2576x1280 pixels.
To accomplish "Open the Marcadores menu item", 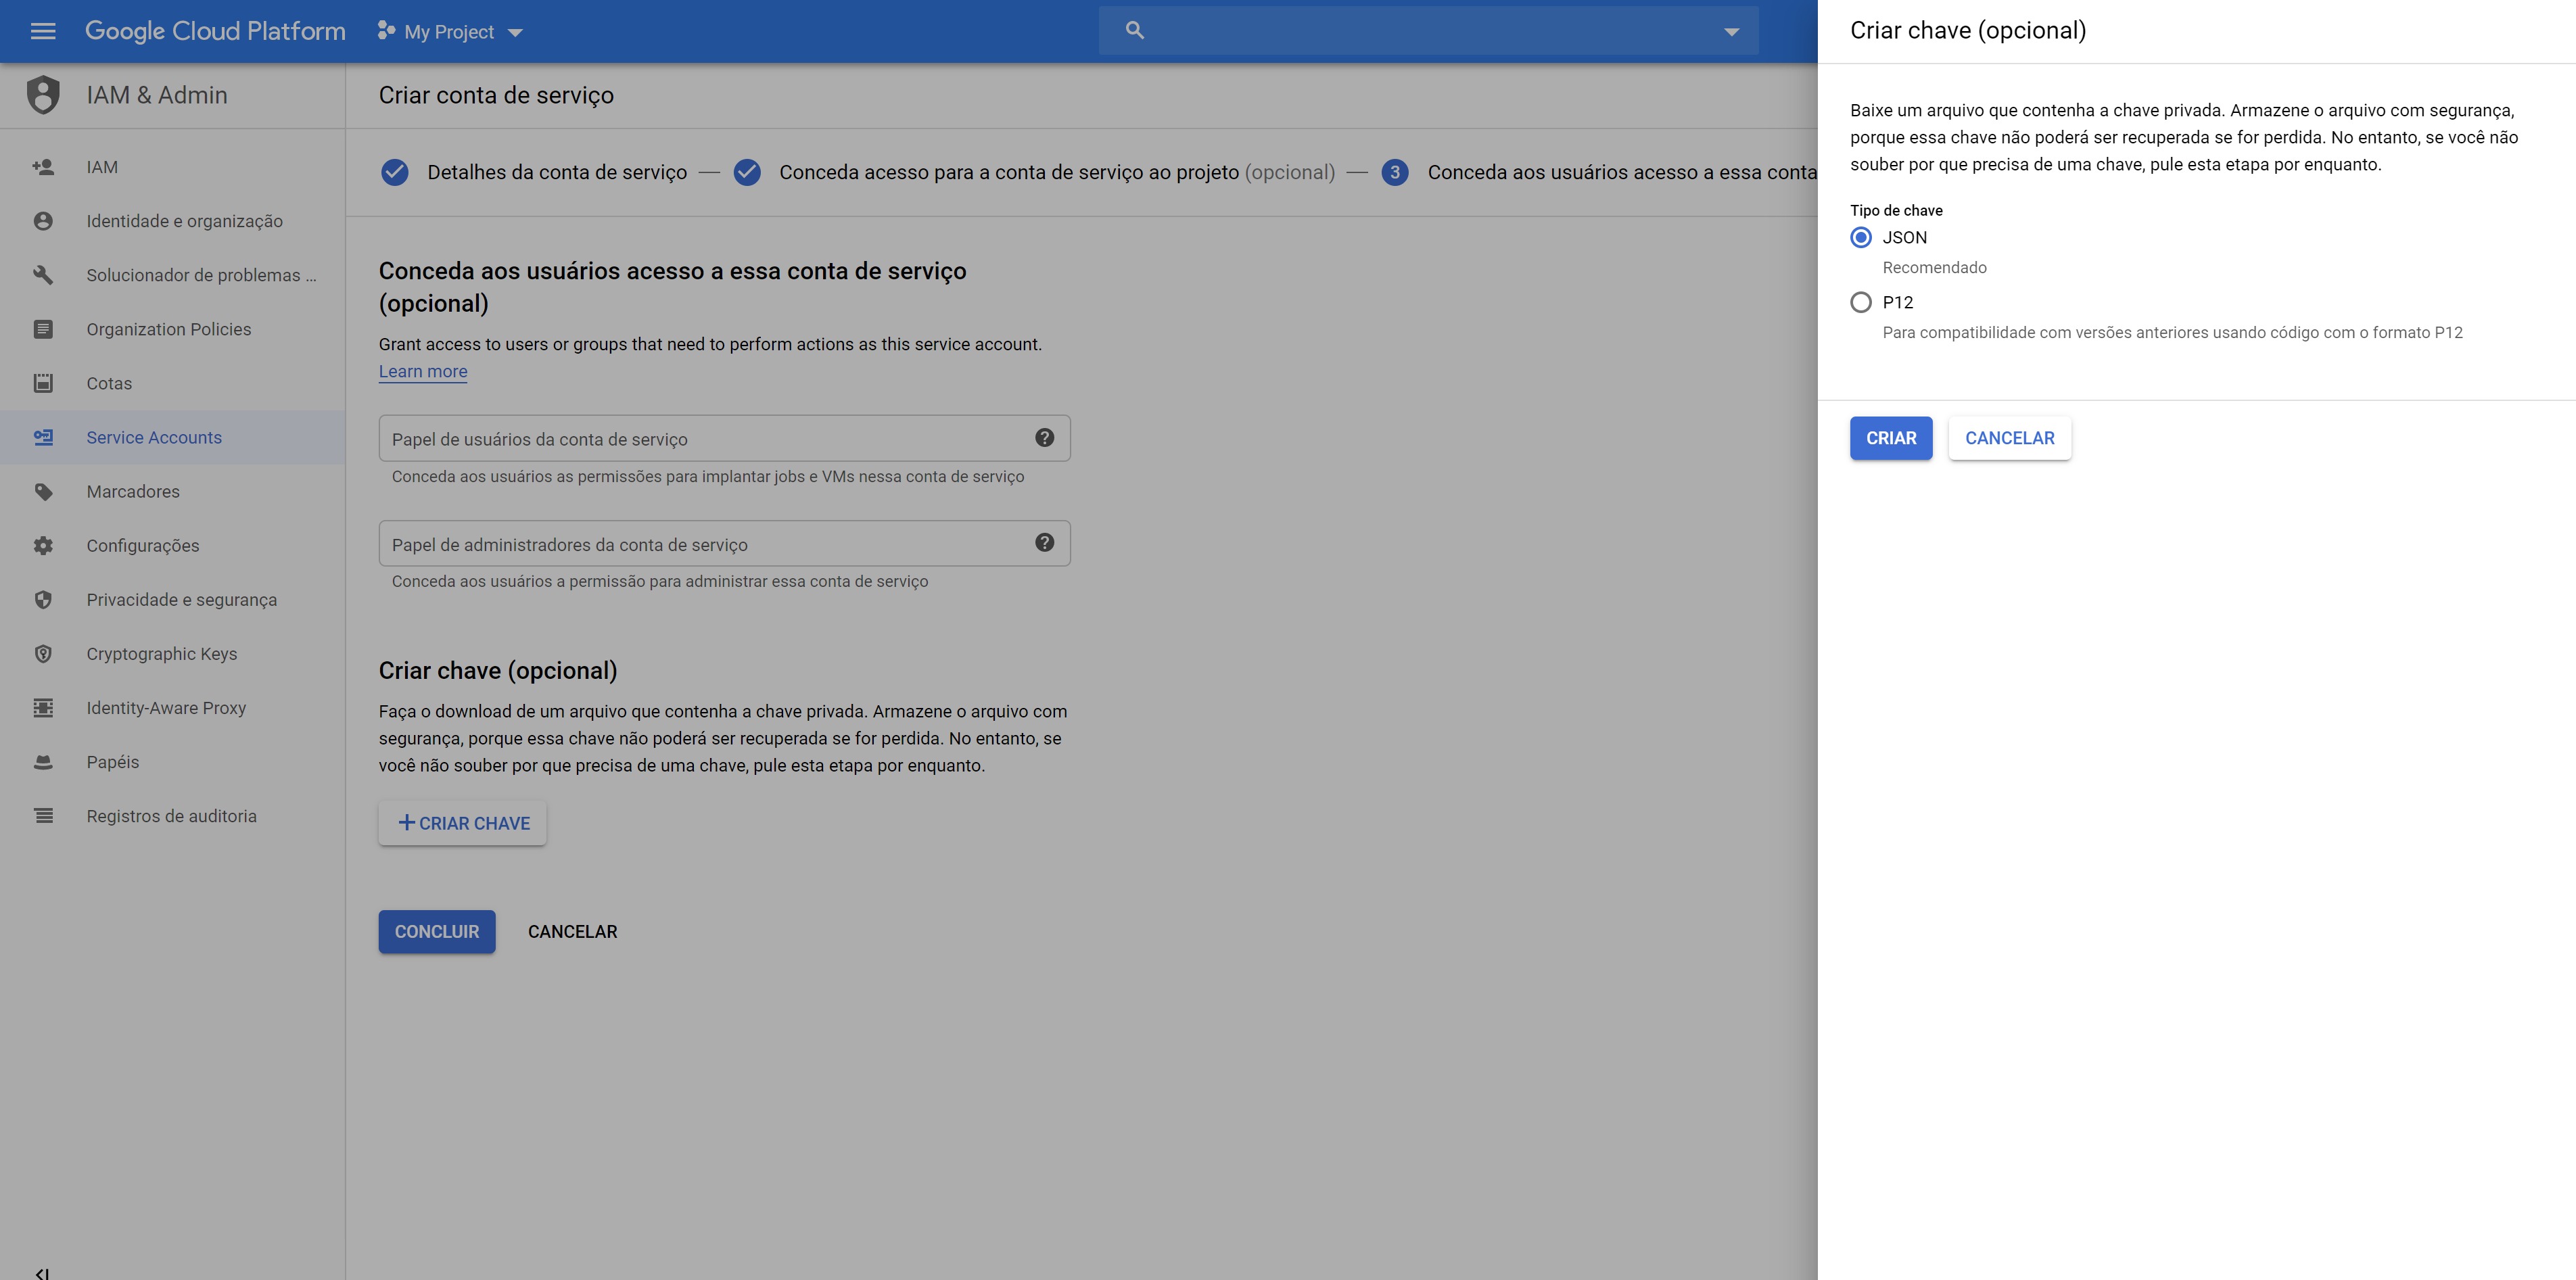I will pos(172,491).
